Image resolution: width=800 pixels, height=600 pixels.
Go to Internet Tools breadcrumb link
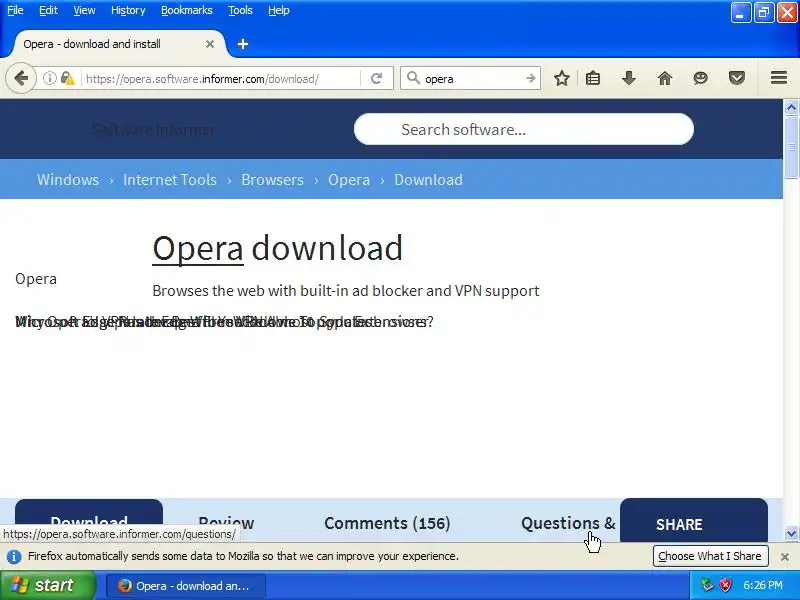[170, 180]
